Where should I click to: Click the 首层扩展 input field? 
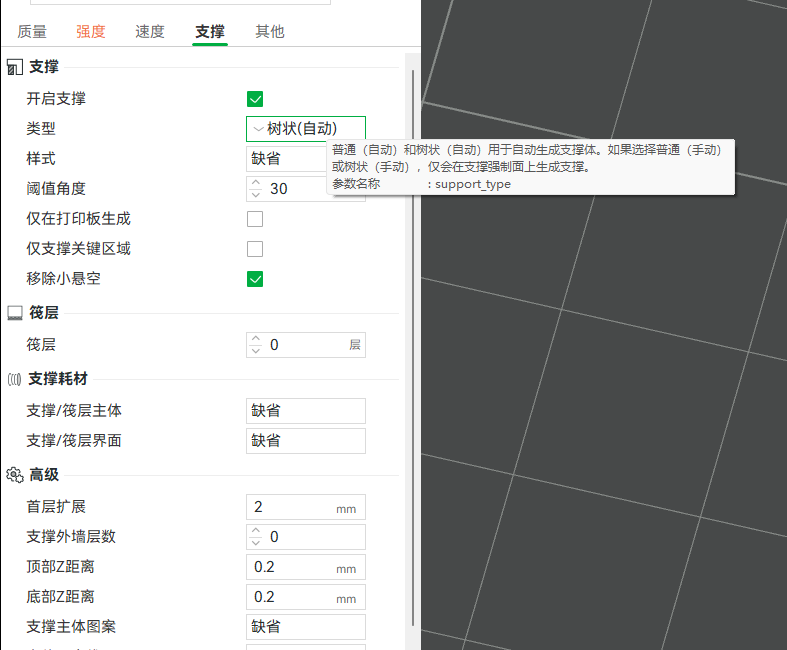click(306, 507)
